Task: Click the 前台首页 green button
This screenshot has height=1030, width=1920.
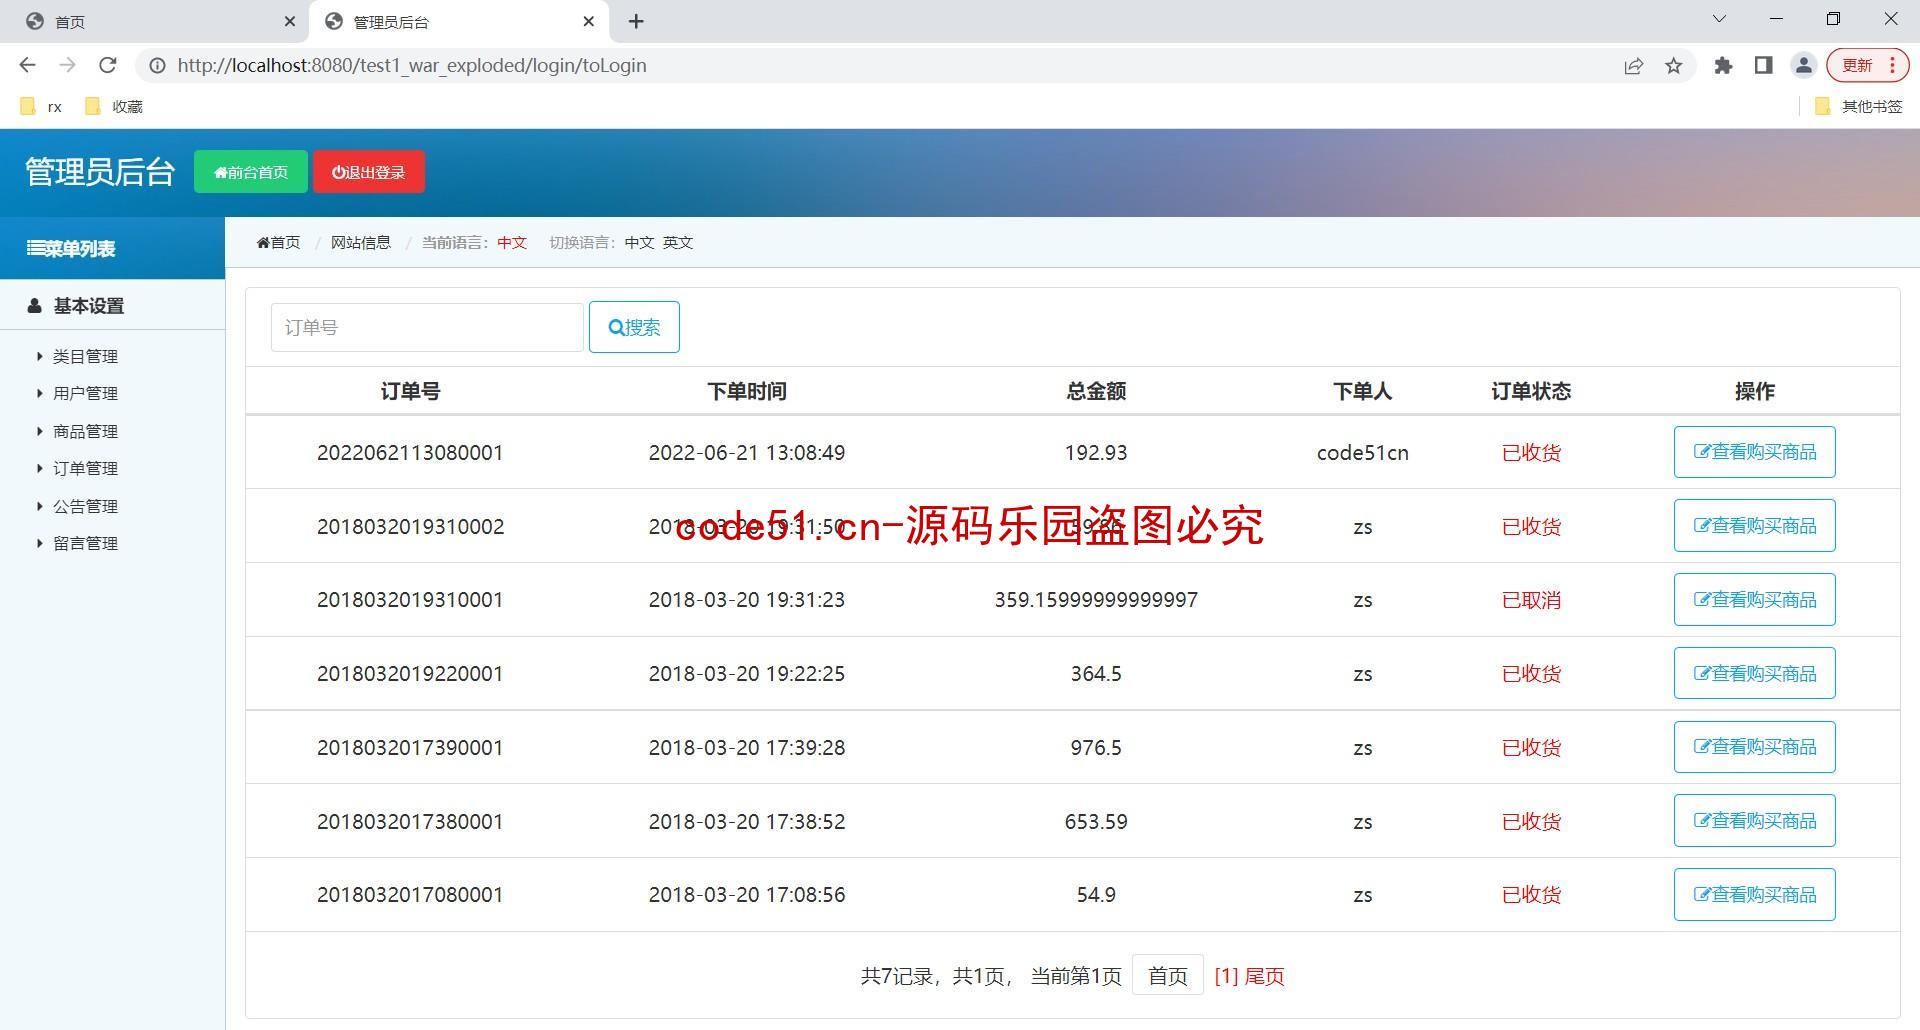Action: [251, 172]
